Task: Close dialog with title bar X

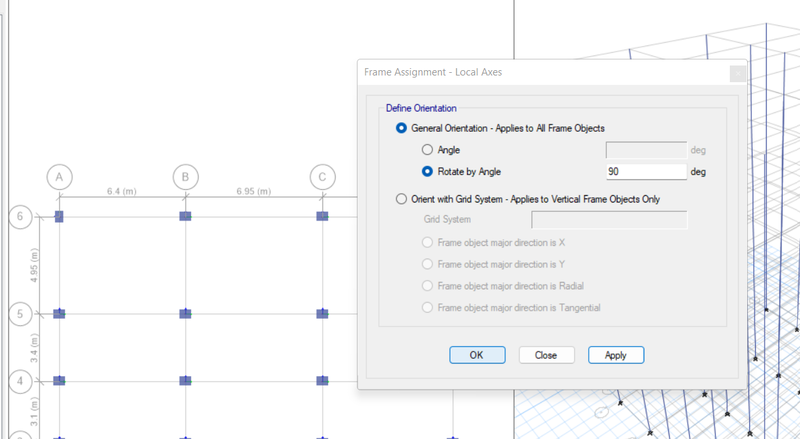Action: 738,74
